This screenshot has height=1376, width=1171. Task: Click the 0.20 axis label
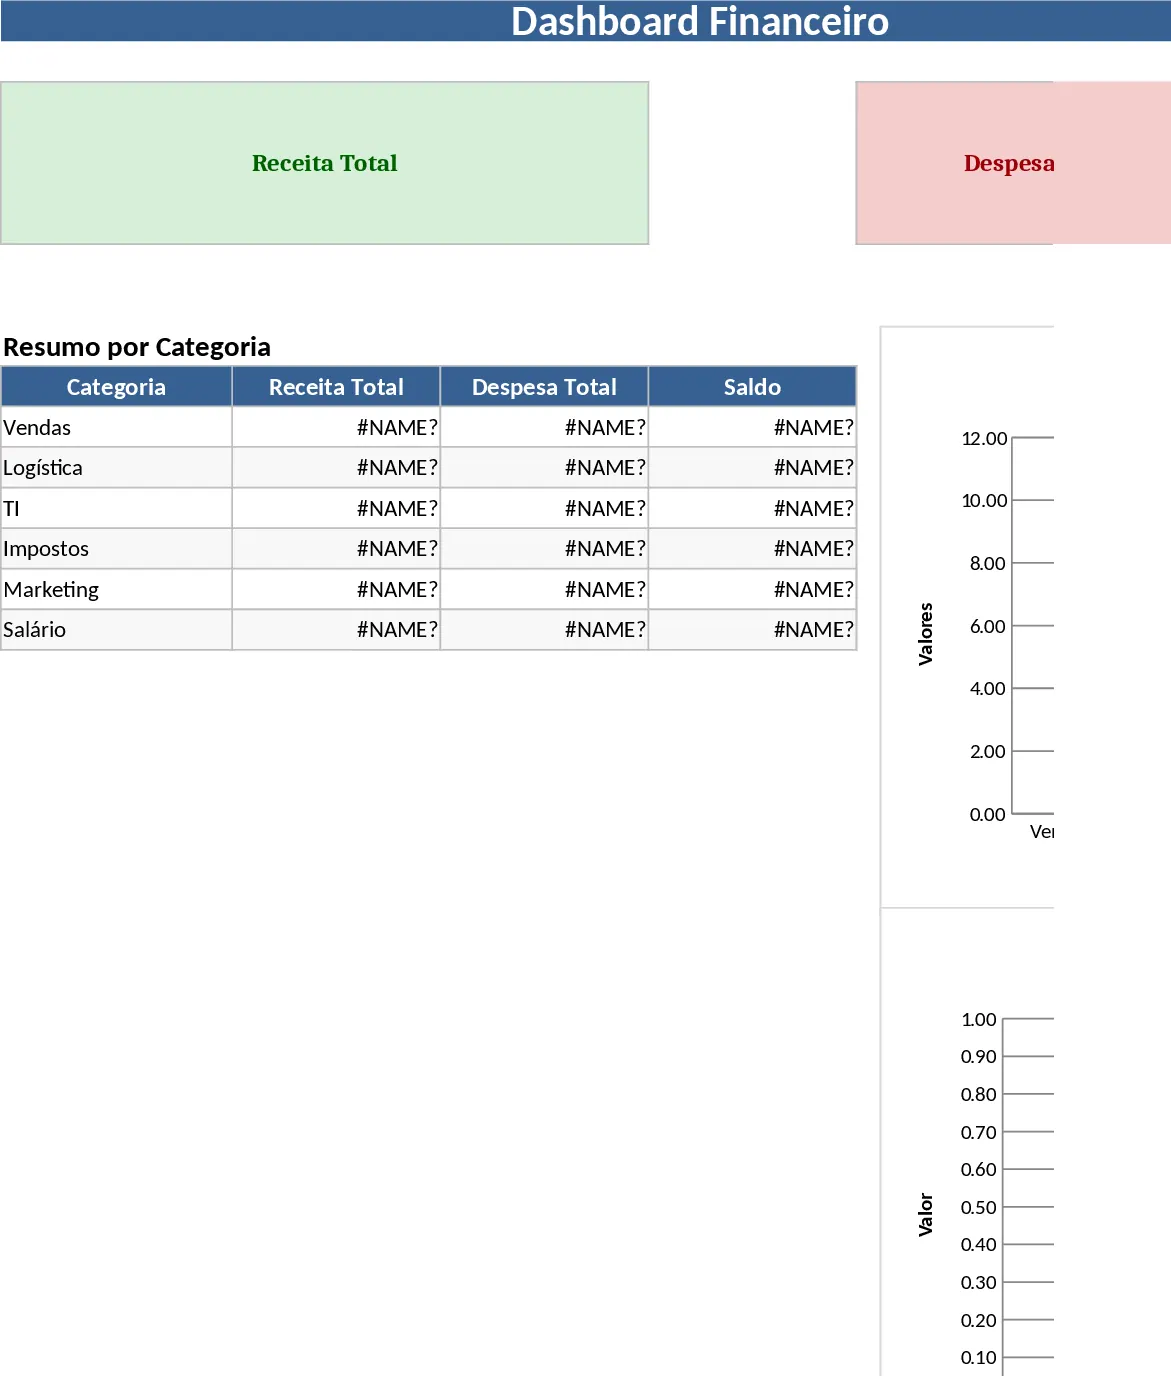coord(978,1320)
